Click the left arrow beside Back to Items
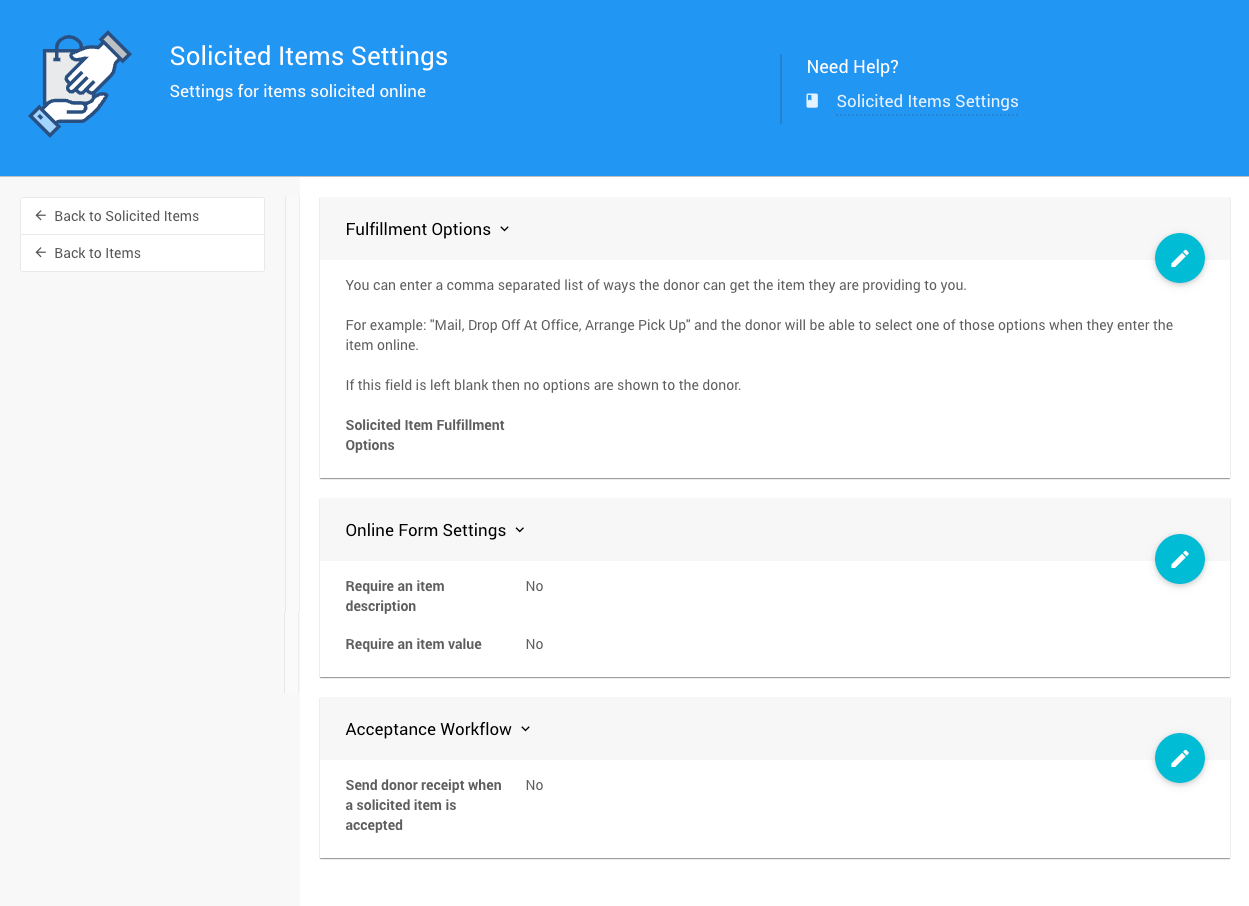Screen dimensions: 1249x906 pos(41,253)
